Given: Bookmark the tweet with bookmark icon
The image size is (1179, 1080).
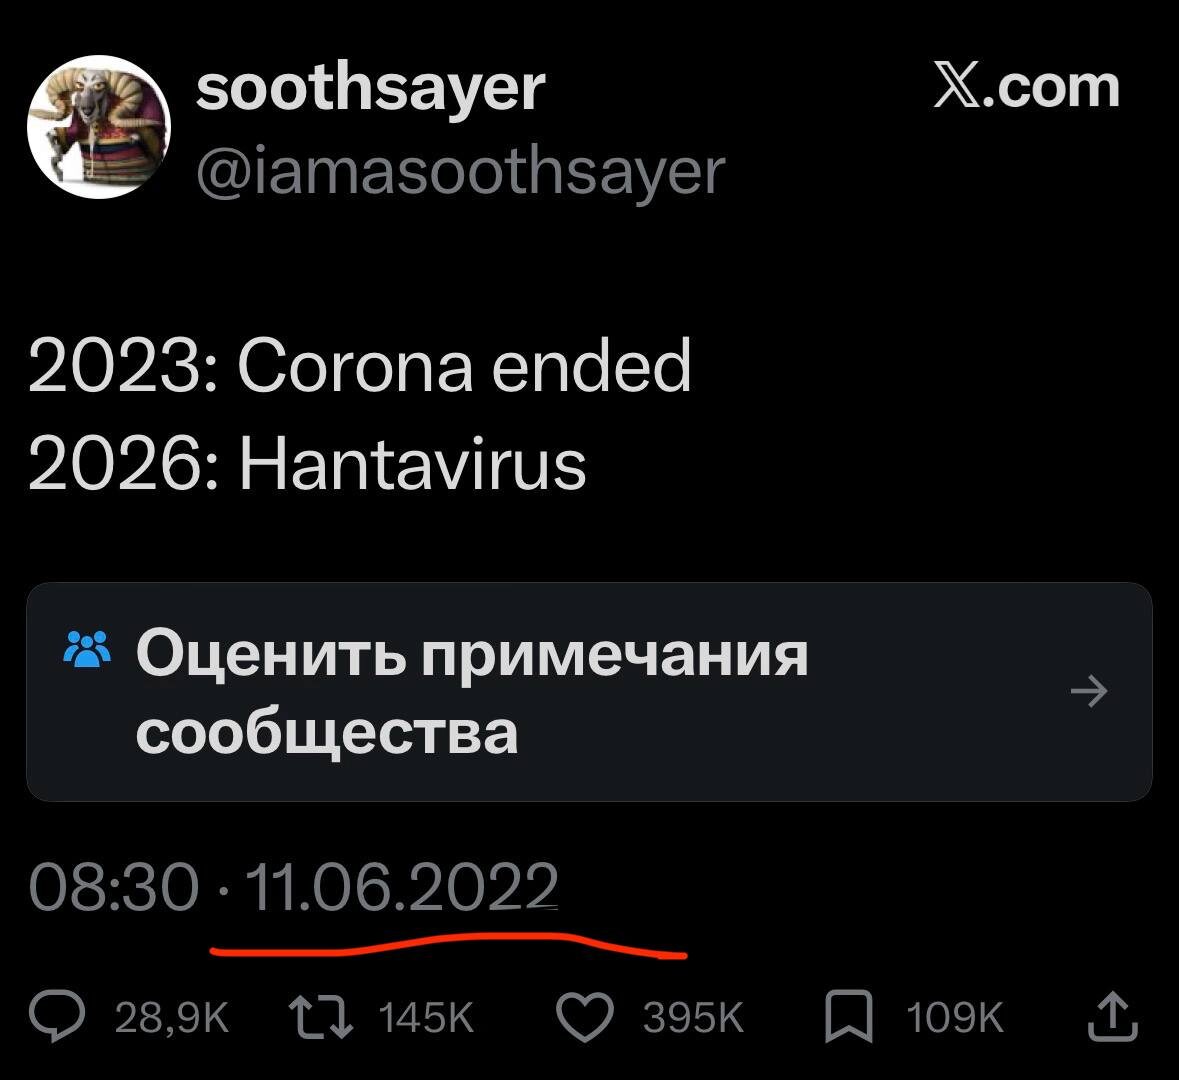Looking at the screenshot, I should [849, 1017].
